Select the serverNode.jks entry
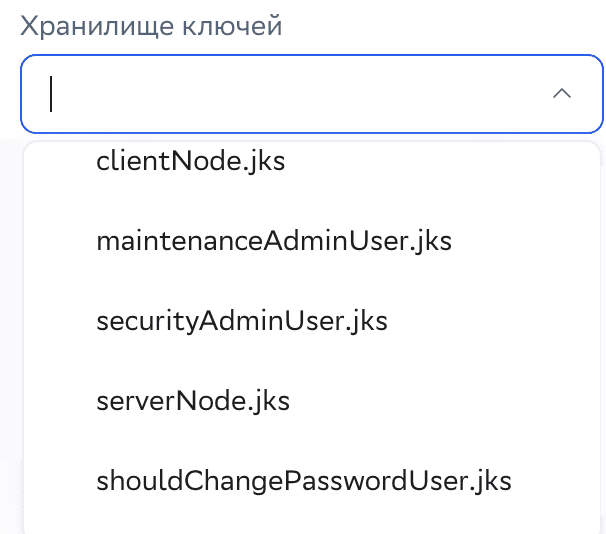Viewport: 606px width, 534px height. 193,401
